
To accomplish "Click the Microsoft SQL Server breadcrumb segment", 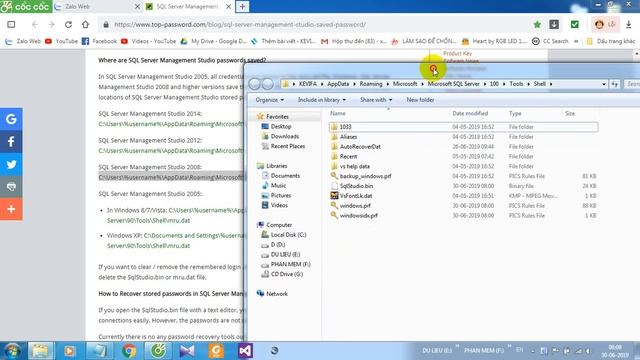I will coord(453,84).
